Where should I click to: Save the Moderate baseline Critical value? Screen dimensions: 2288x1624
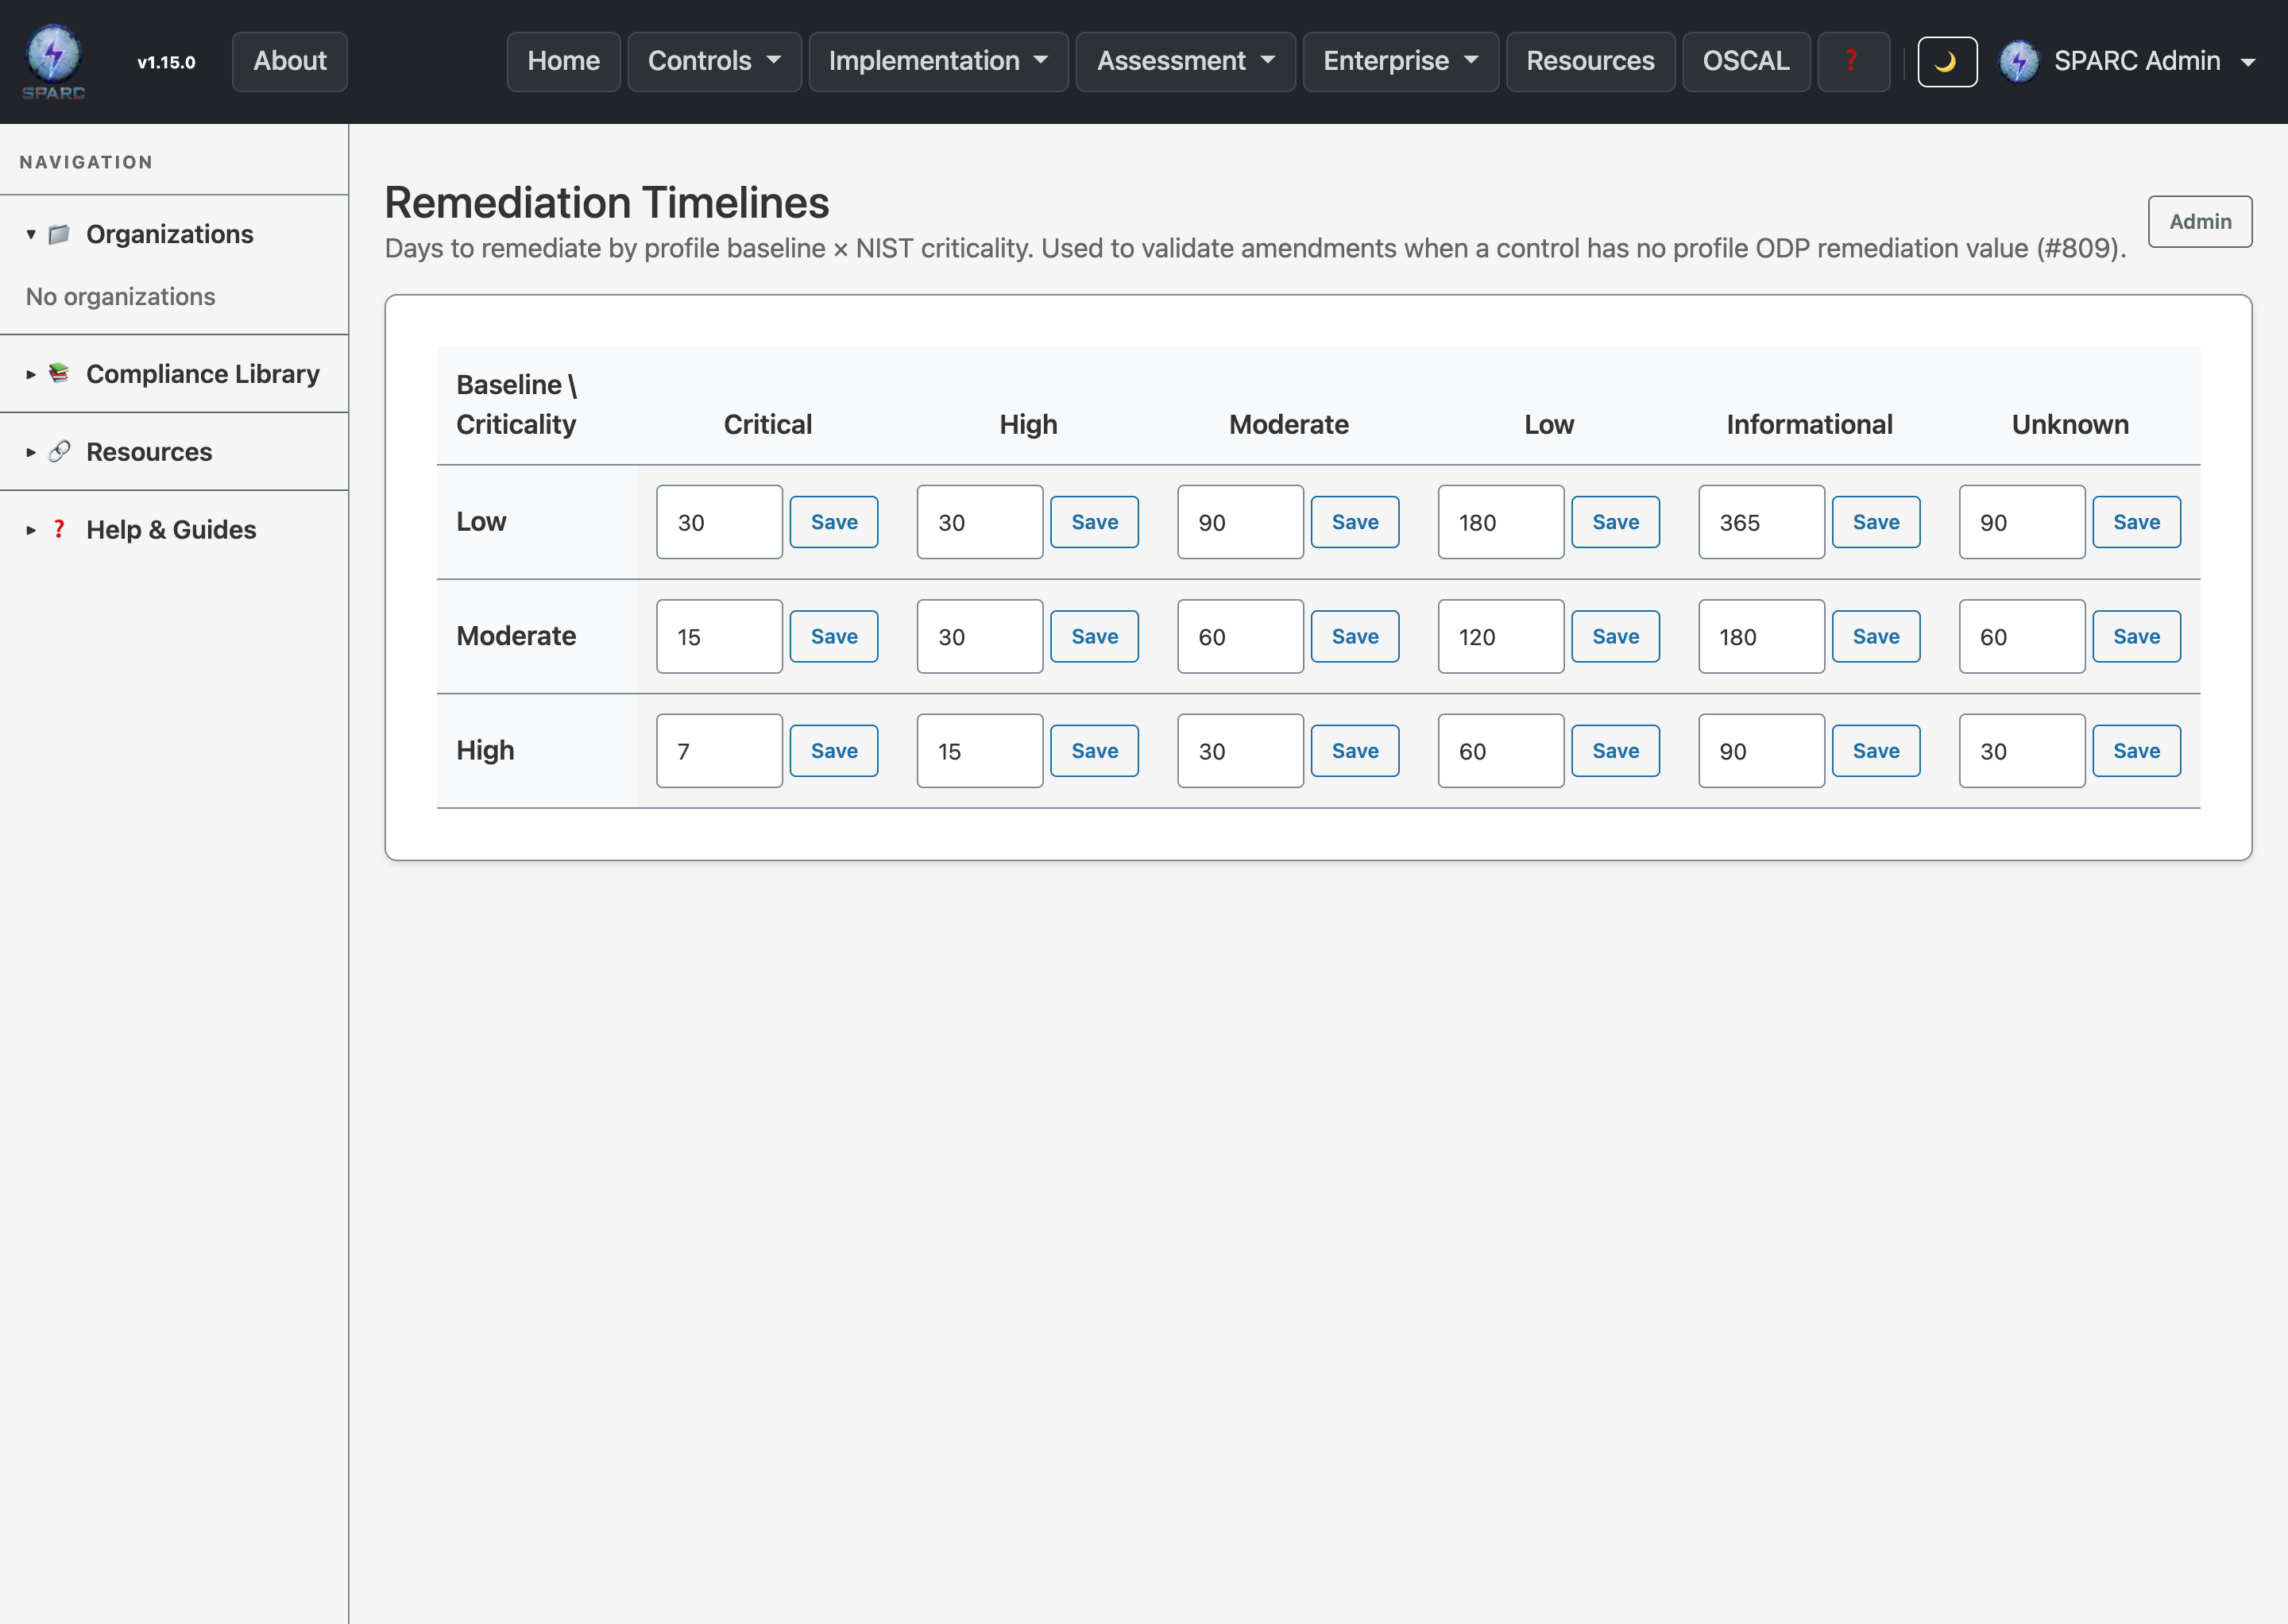coord(834,636)
